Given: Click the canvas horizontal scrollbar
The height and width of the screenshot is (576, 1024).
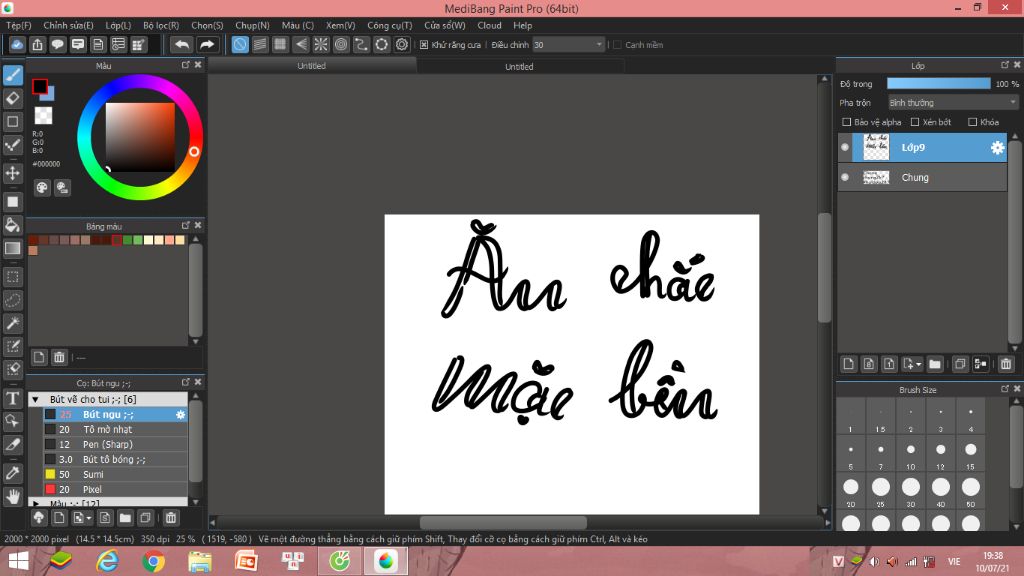Looking at the screenshot, I should click(x=504, y=522).
